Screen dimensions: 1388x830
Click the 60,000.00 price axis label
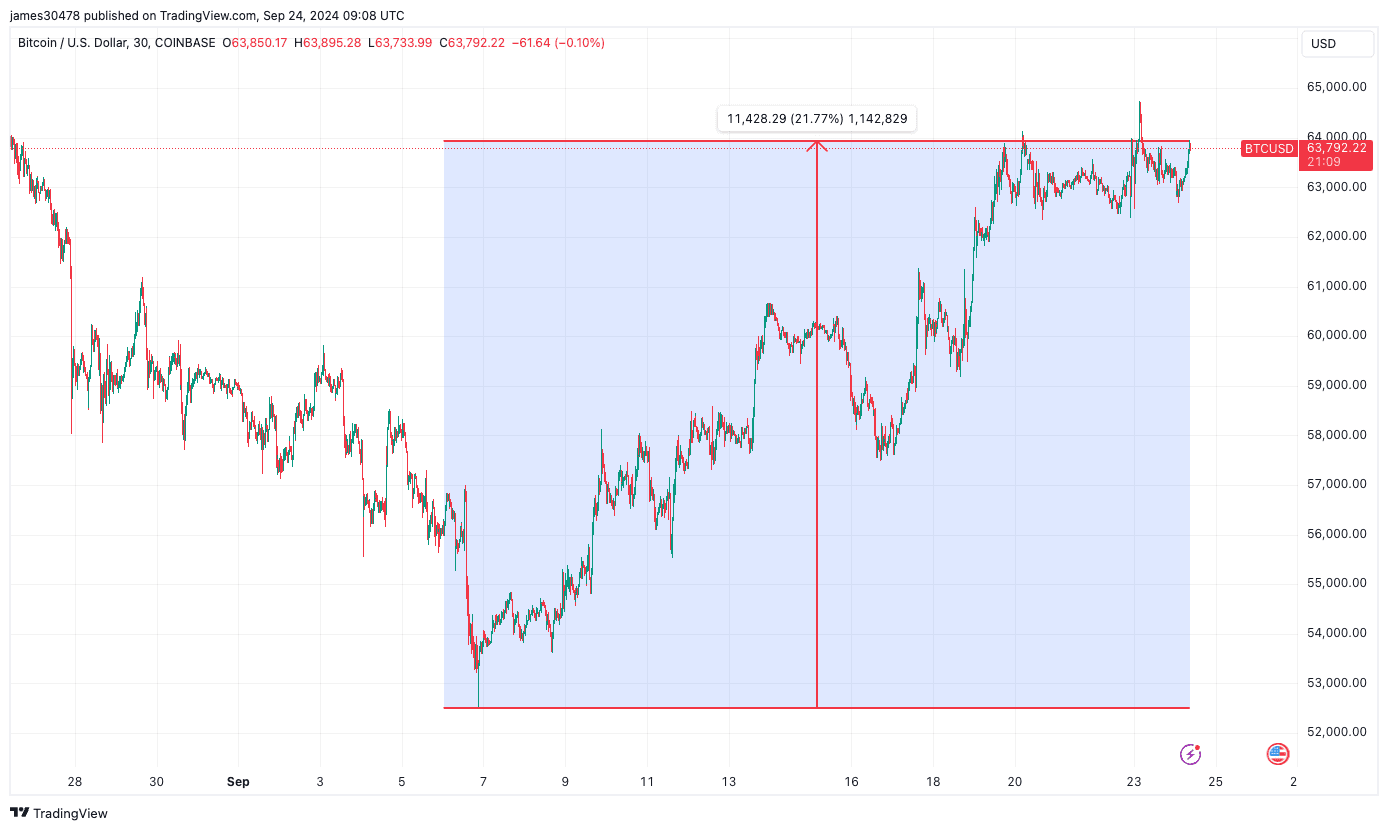pos(1336,335)
